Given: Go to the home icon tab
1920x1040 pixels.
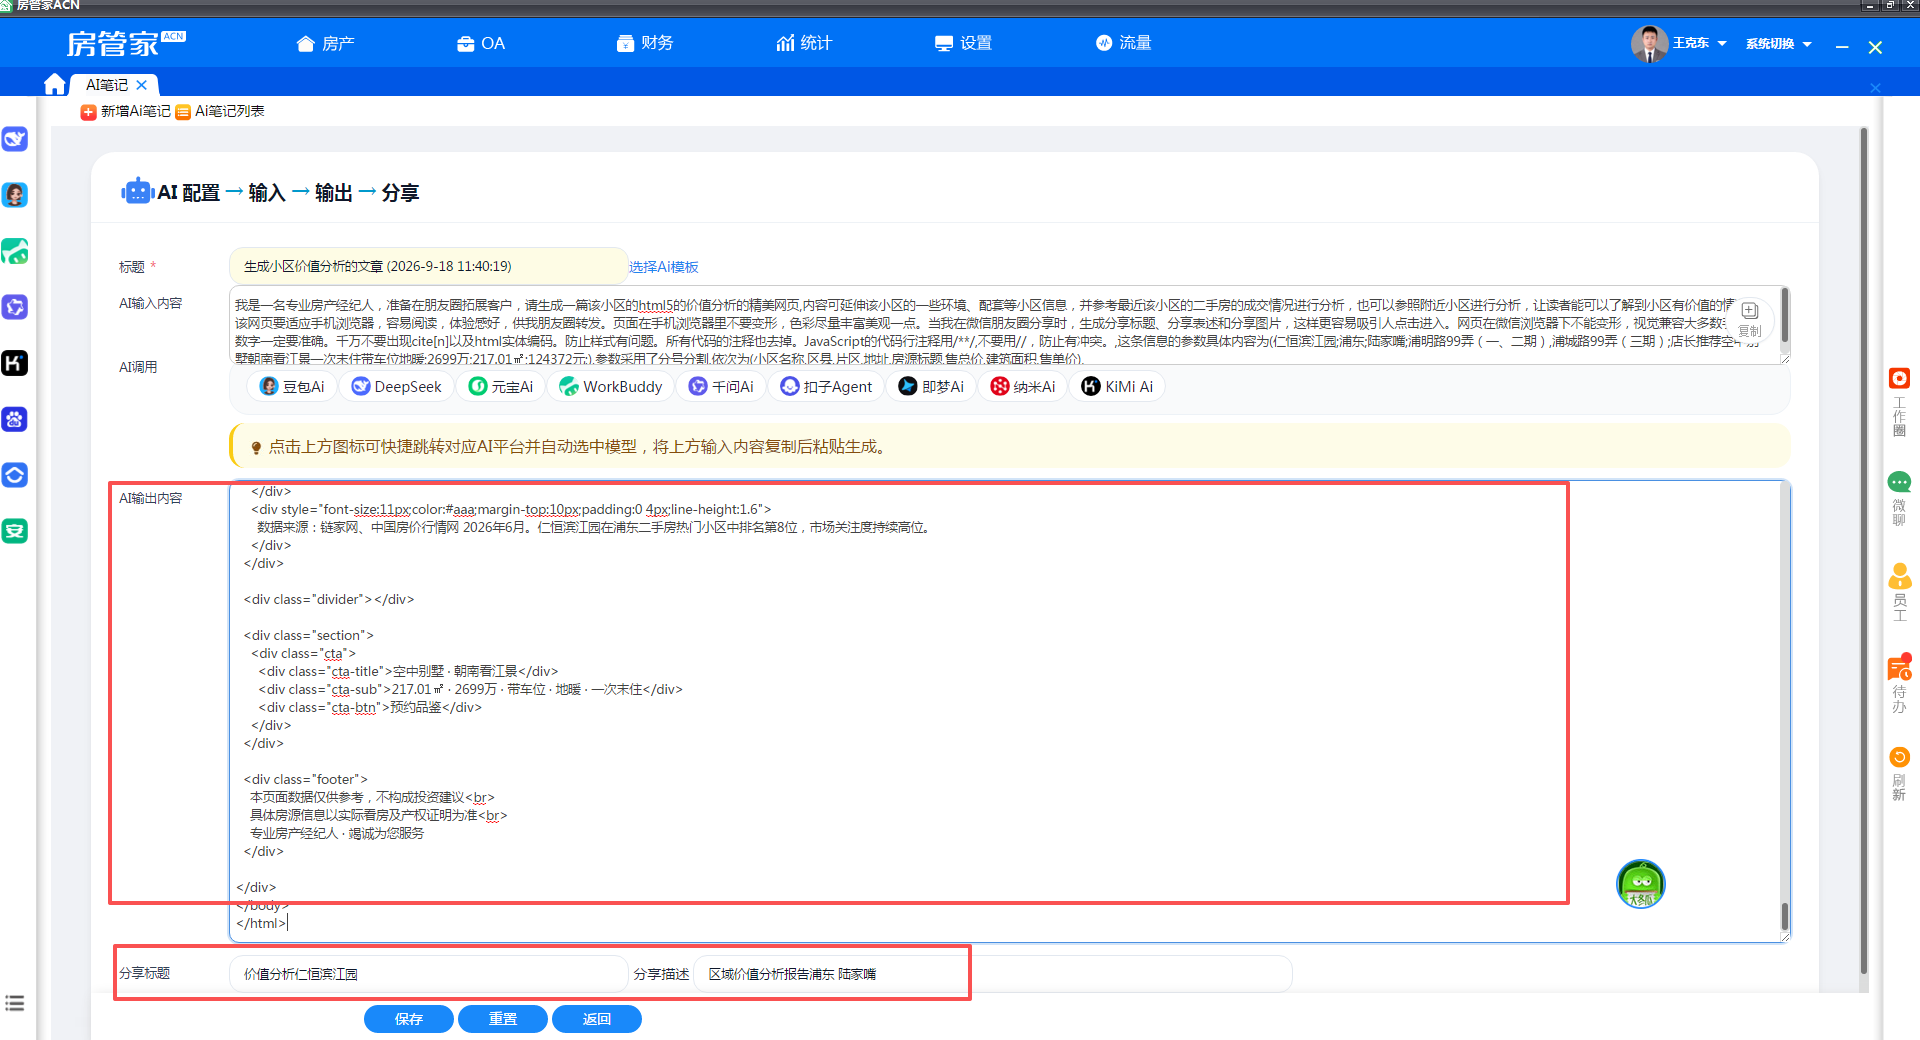Looking at the screenshot, I should 55,84.
